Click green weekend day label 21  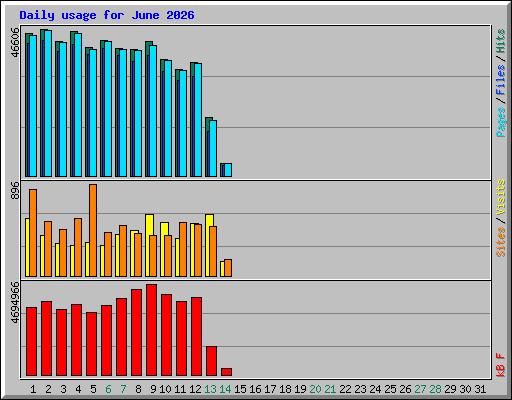pyautogui.click(x=330, y=389)
